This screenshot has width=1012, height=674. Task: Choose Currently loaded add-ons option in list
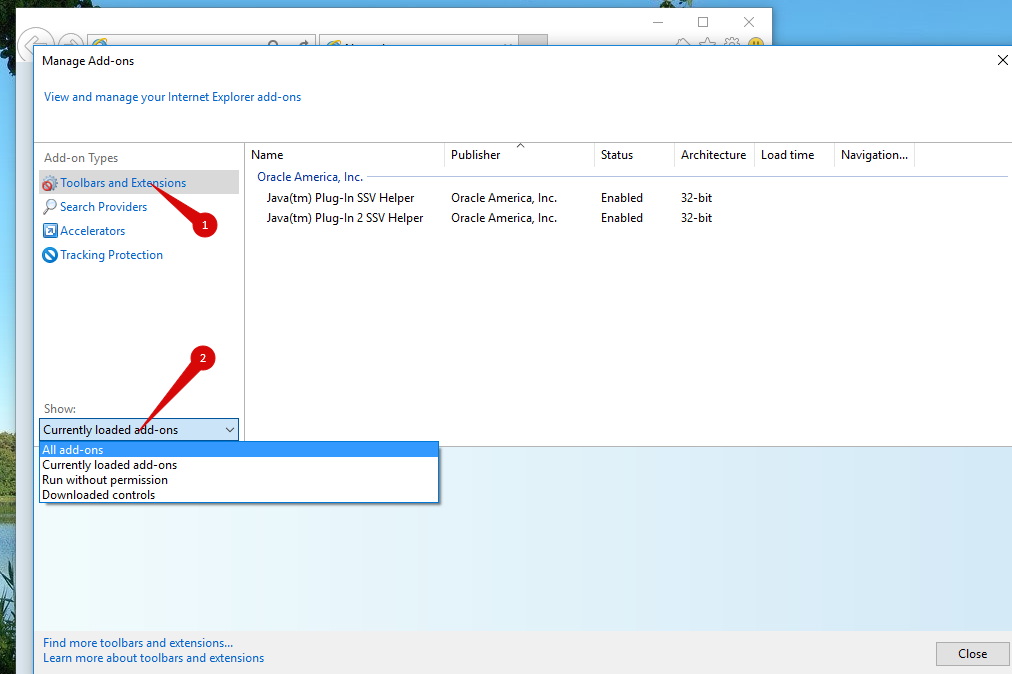(239, 465)
